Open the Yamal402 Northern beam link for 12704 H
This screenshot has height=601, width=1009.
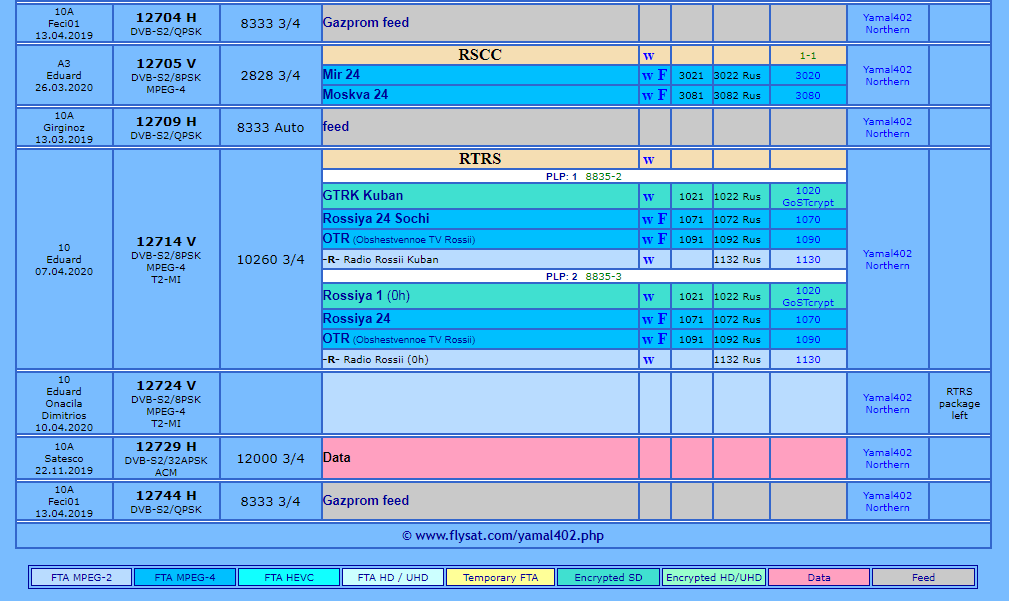(x=887, y=24)
